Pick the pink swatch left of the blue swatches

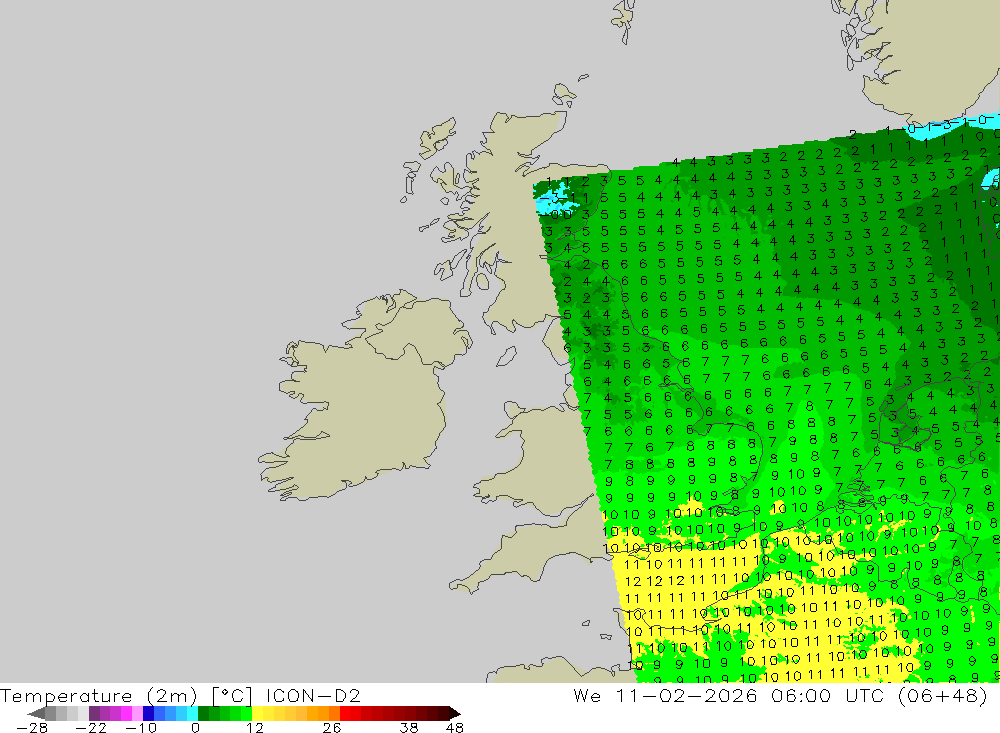click(x=138, y=714)
